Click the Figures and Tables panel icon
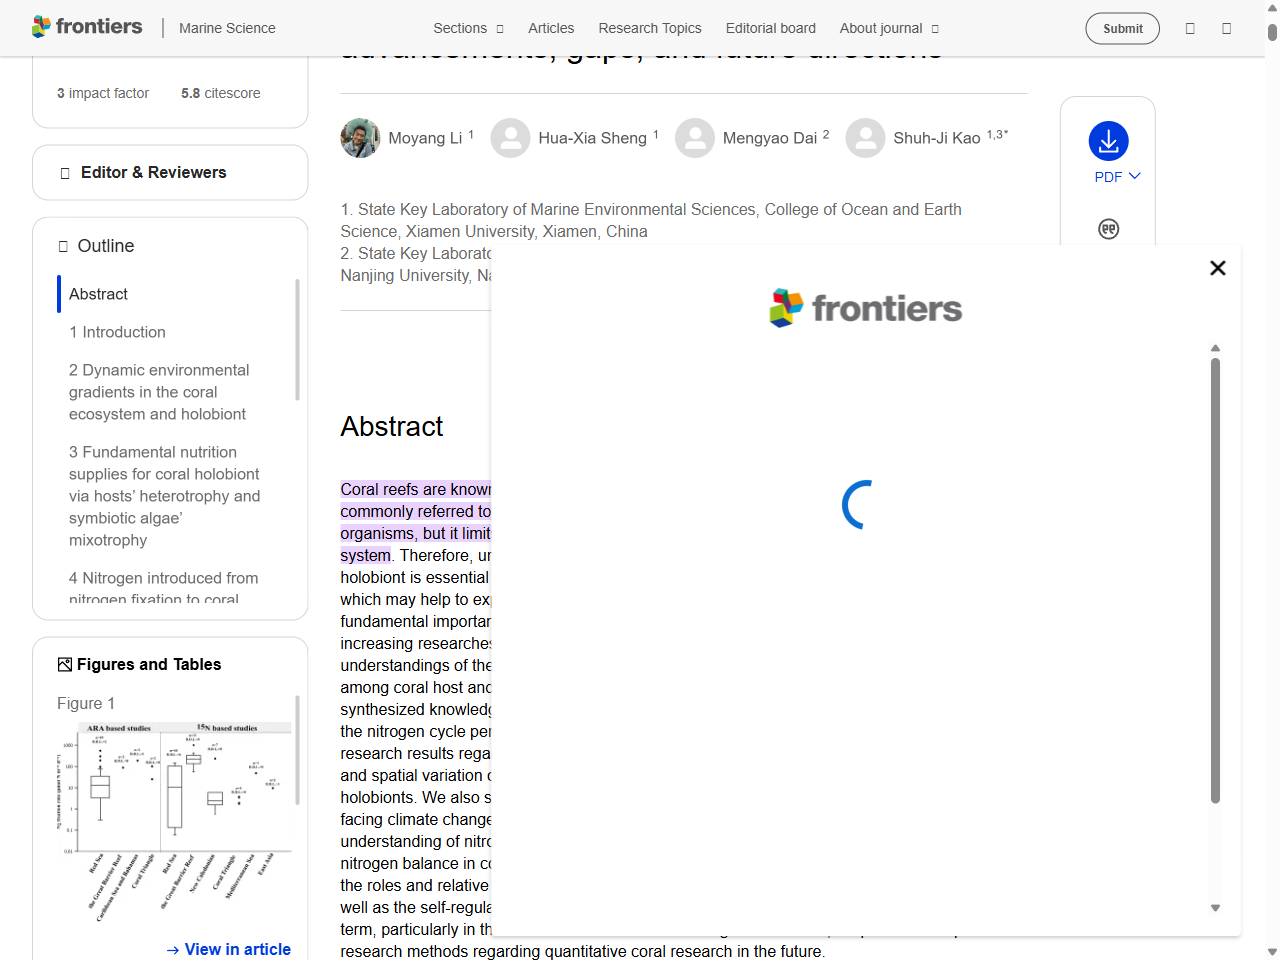The image size is (1280, 960). point(64,663)
